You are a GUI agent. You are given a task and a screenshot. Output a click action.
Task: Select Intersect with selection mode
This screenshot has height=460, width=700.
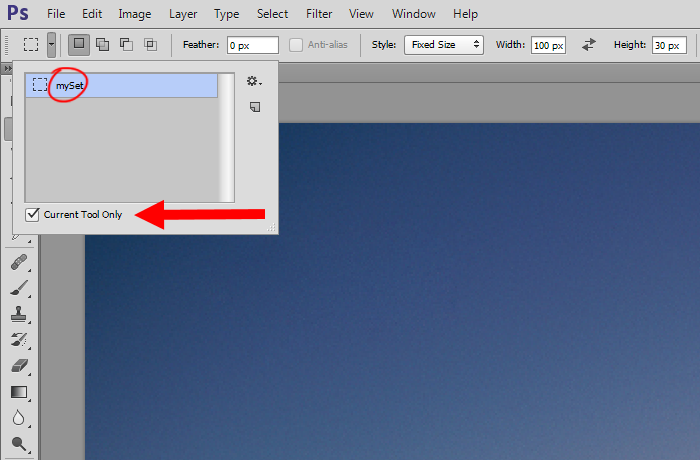click(150, 45)
